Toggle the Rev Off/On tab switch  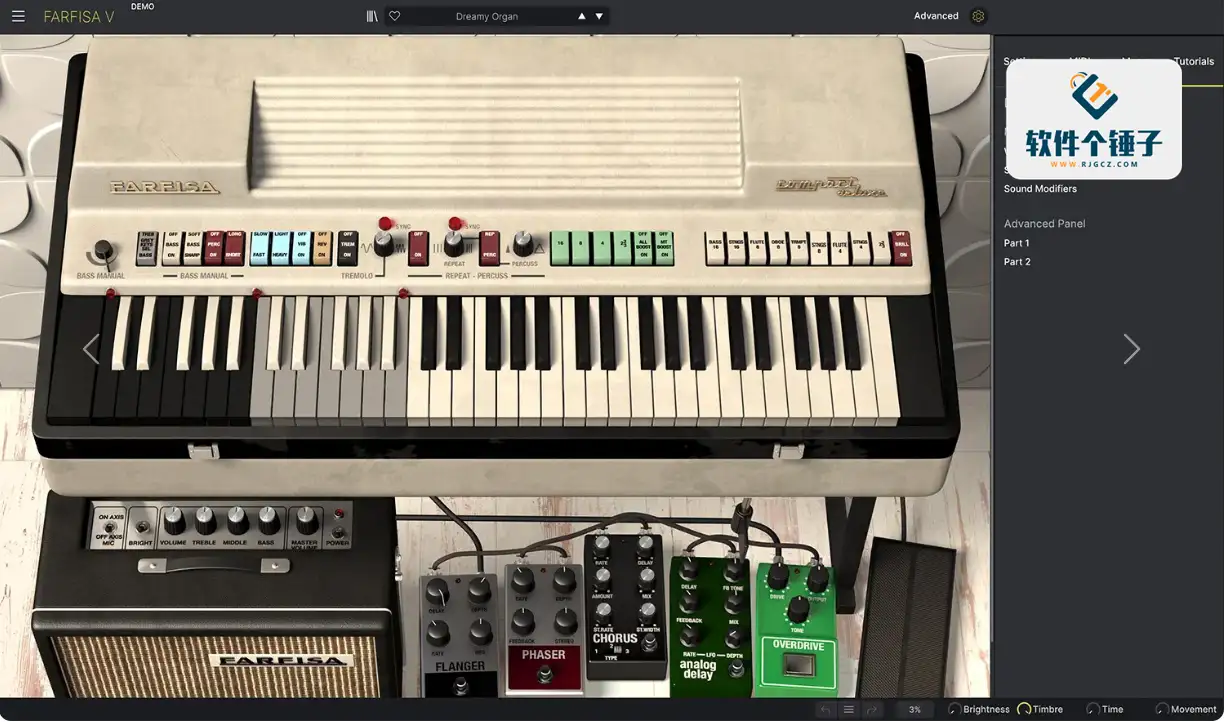[x=322, y=248]
